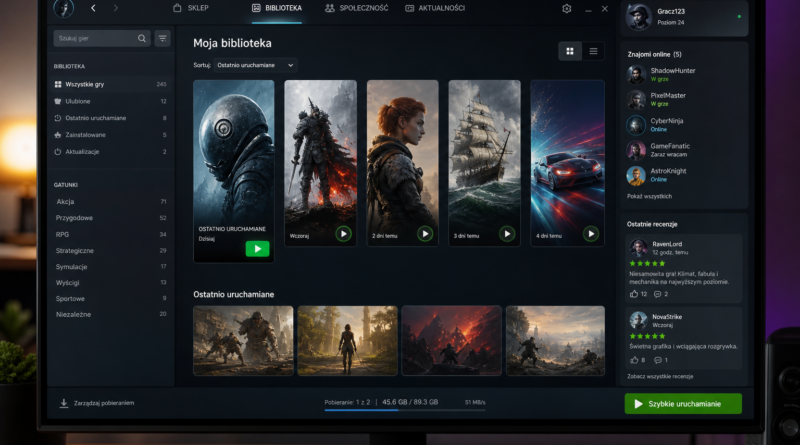
Task: Click the user avatar icon in the top bar
Action: point(64,8)
